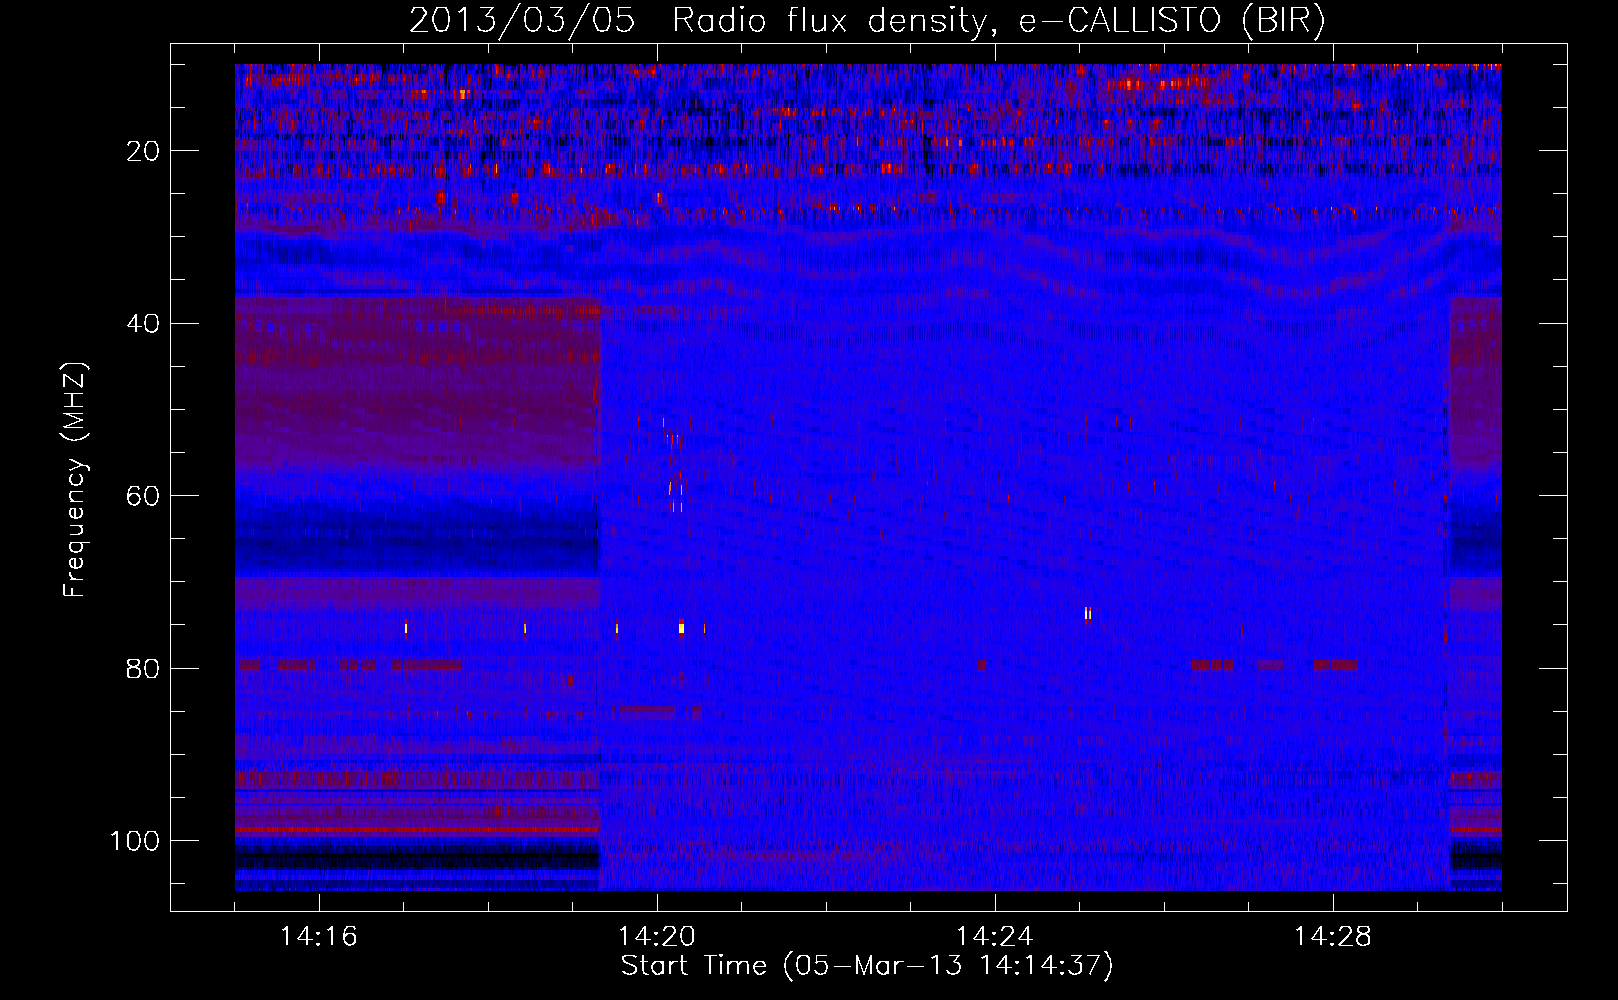Click the frequency tick label '80'

143,669
